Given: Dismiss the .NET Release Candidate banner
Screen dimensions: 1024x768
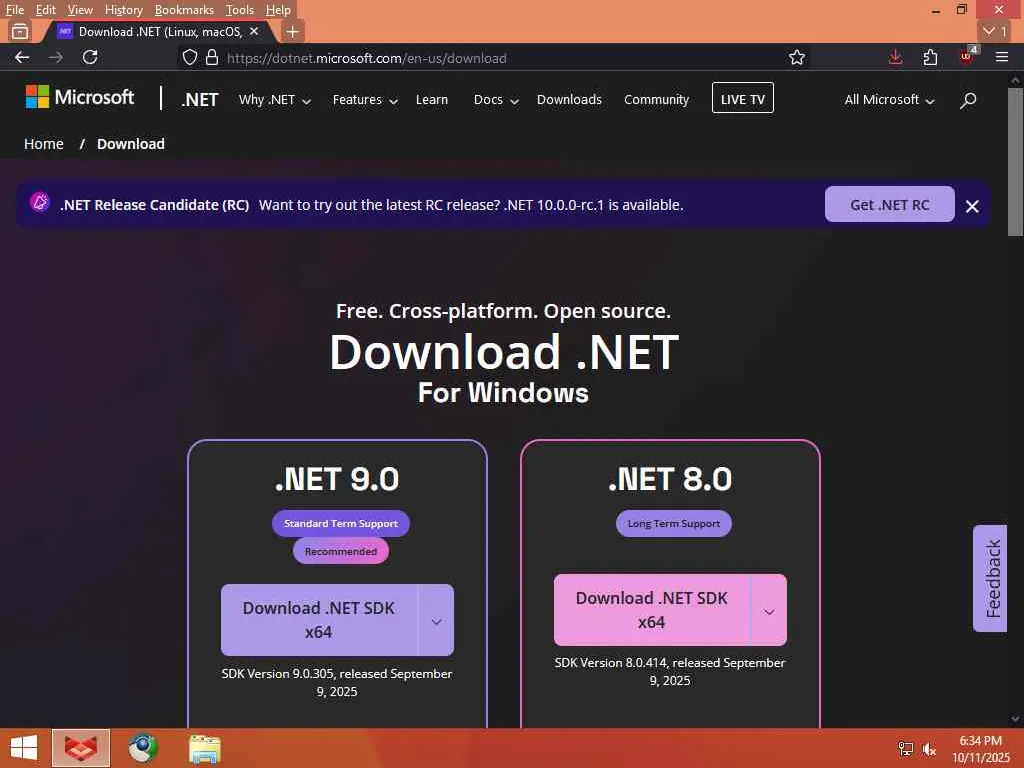Looking at the screenshot, I should point(972,206).
